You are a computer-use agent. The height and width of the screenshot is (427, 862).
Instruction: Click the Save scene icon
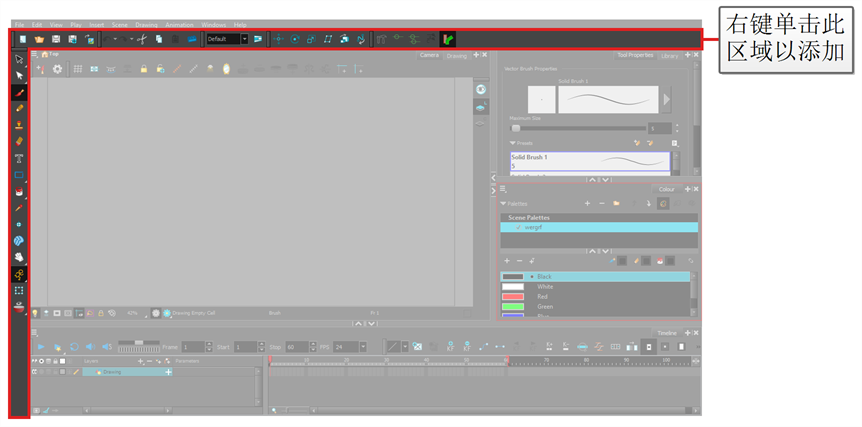pos(57,39)
